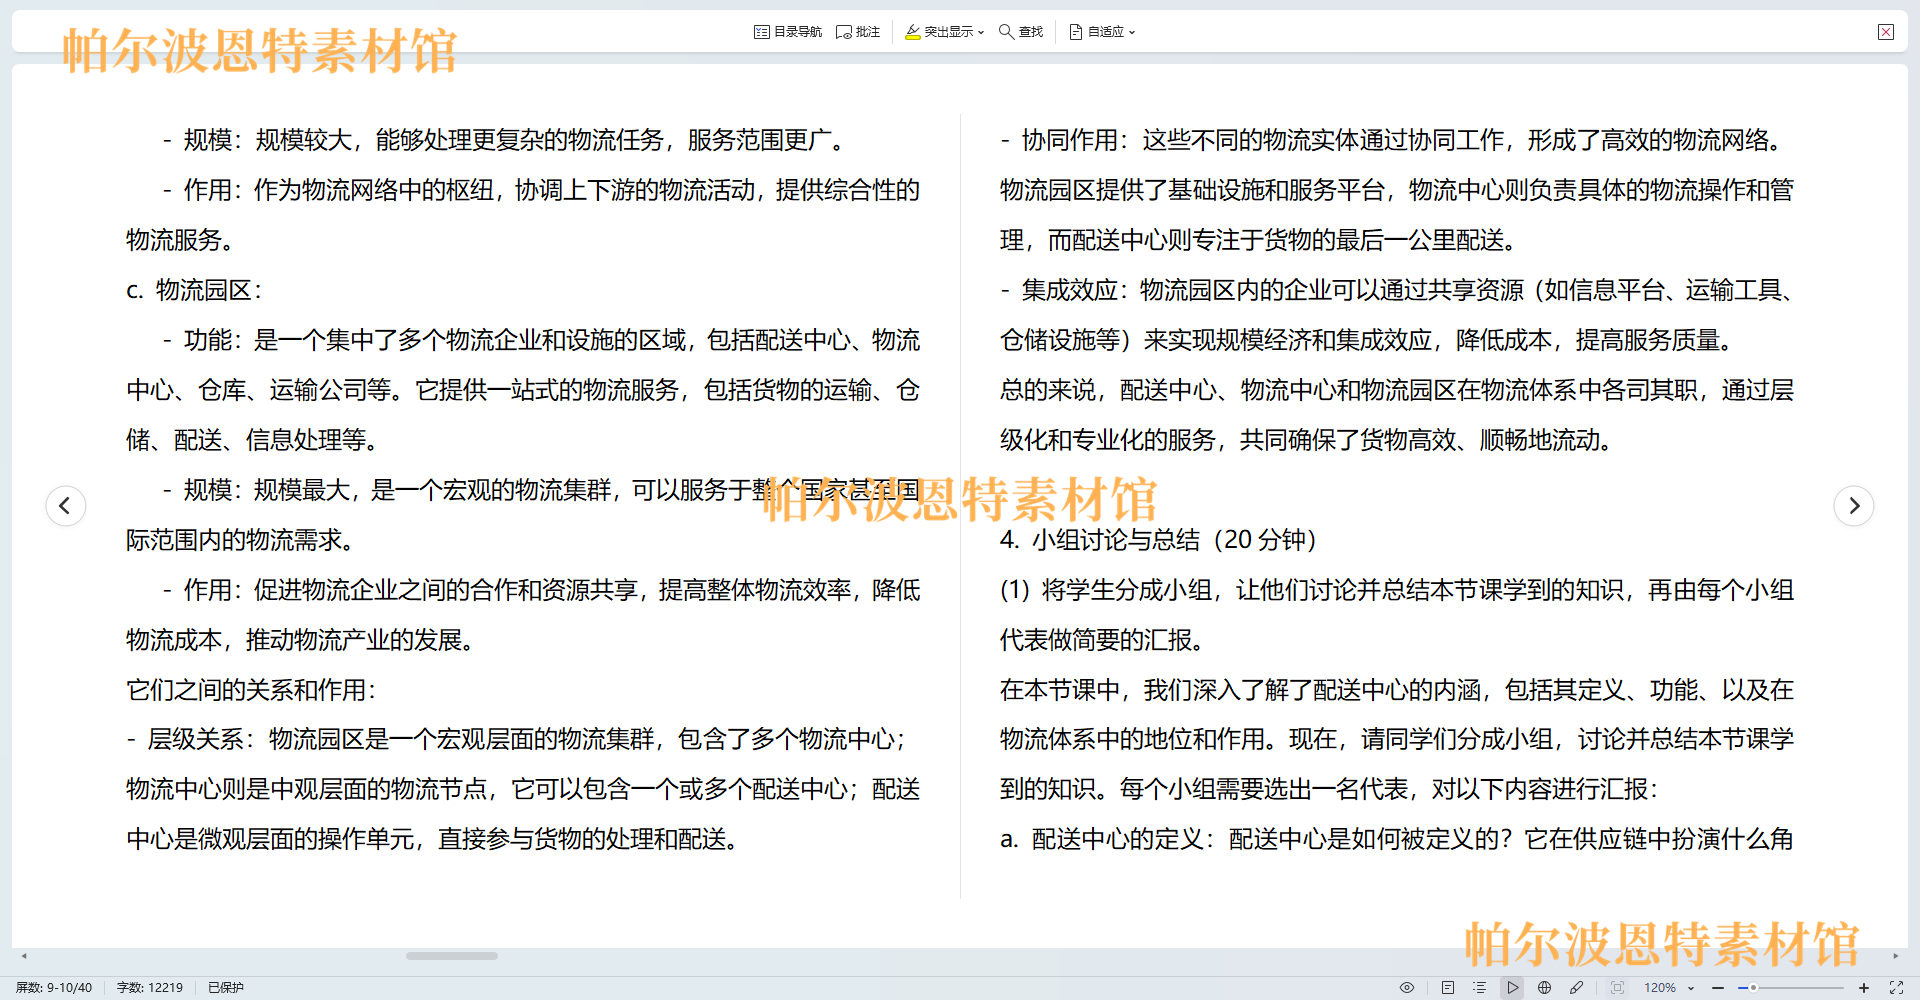Click the fit-page frame icon
The image size is (1920, 1000).
[x=1617, y=987]
